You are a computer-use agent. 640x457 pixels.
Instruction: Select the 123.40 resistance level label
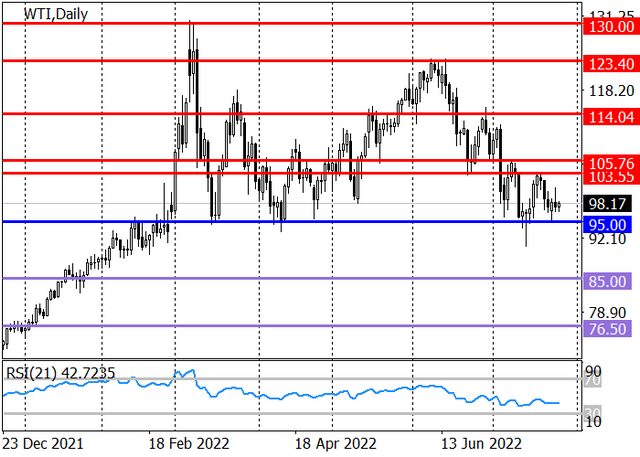point(611,64)
